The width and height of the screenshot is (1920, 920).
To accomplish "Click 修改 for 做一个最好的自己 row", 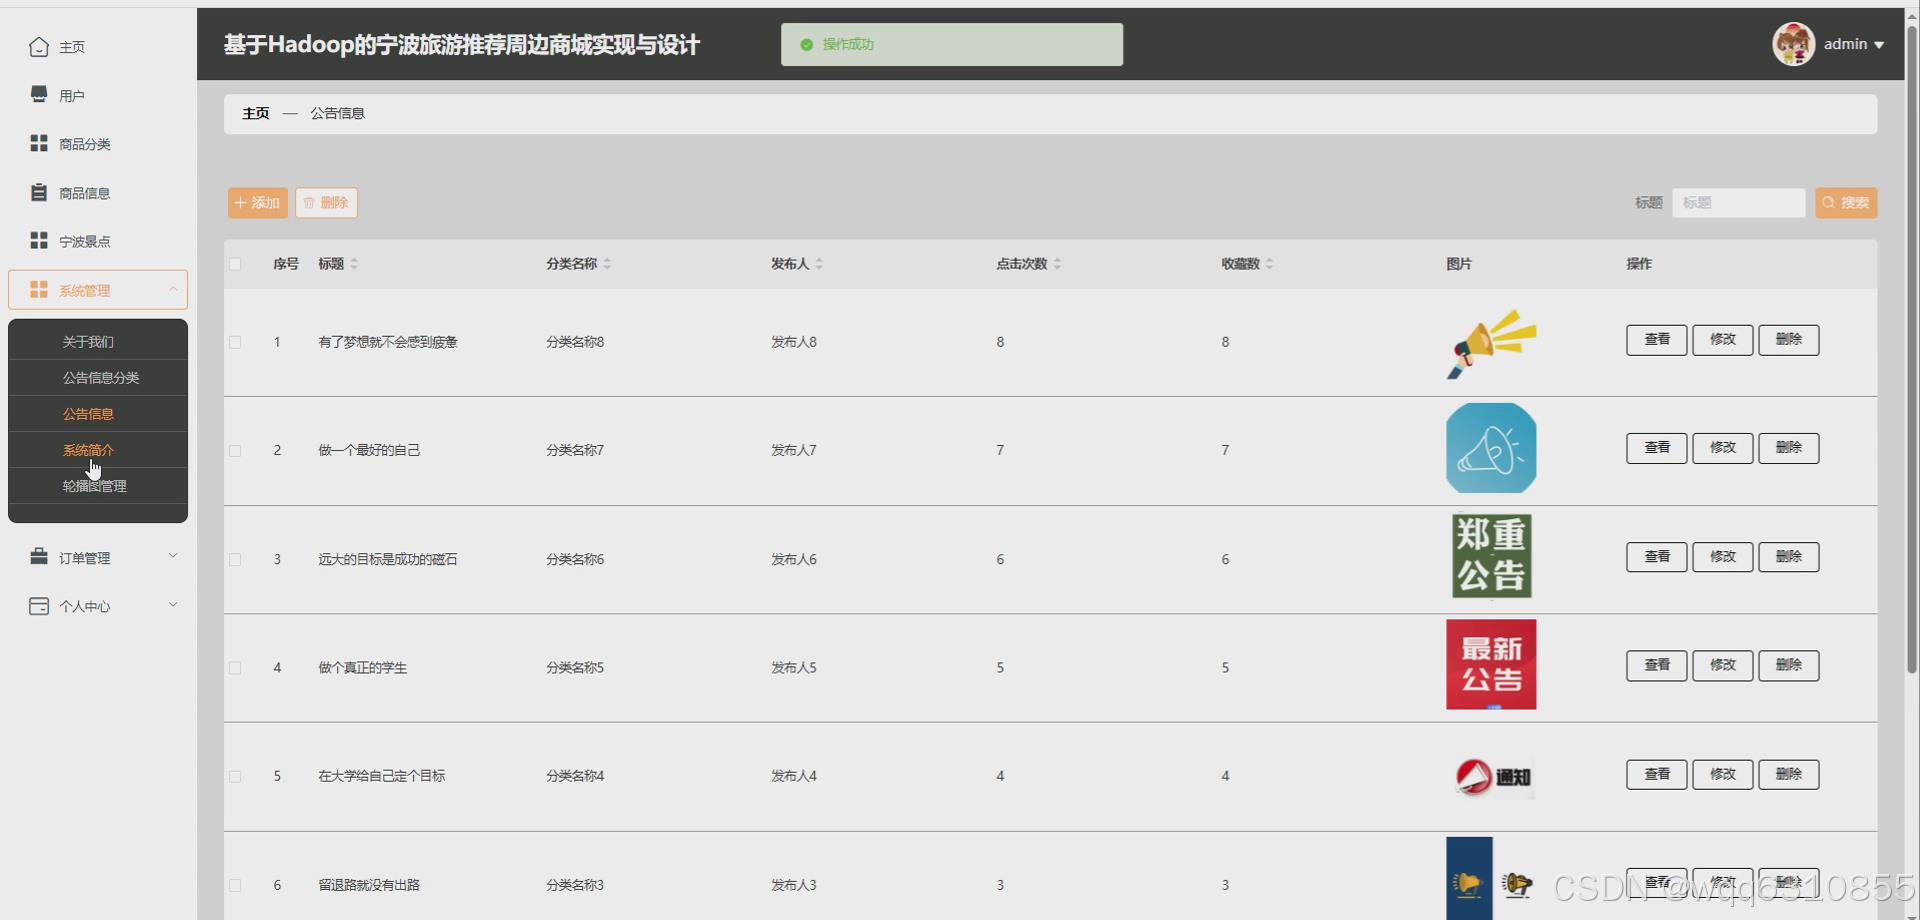I will pyautogui.click(x=1722, y=448).
